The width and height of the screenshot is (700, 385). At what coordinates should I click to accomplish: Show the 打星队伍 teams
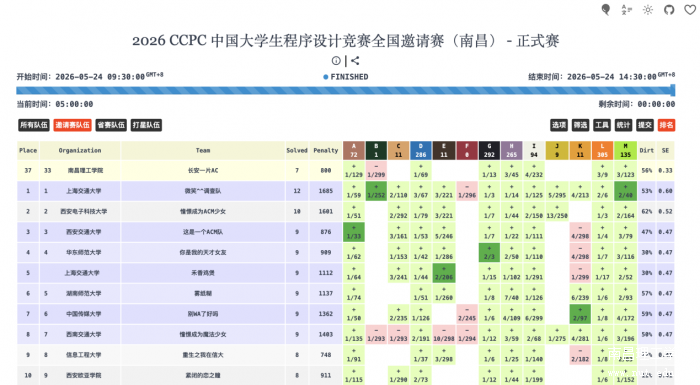[x=146, y=125]
